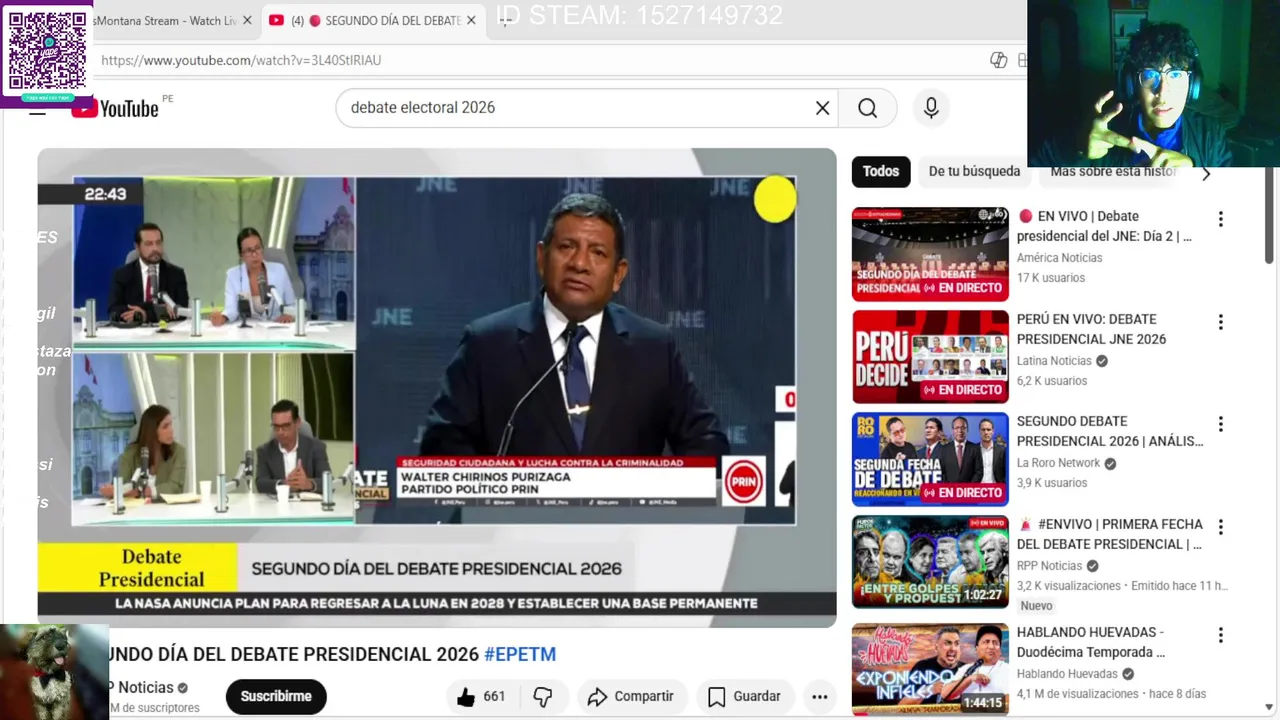Open title #ENVIVO PRIMERA FECHA DEL DEBATE PRESIDENCIAL

(1110, 534)
